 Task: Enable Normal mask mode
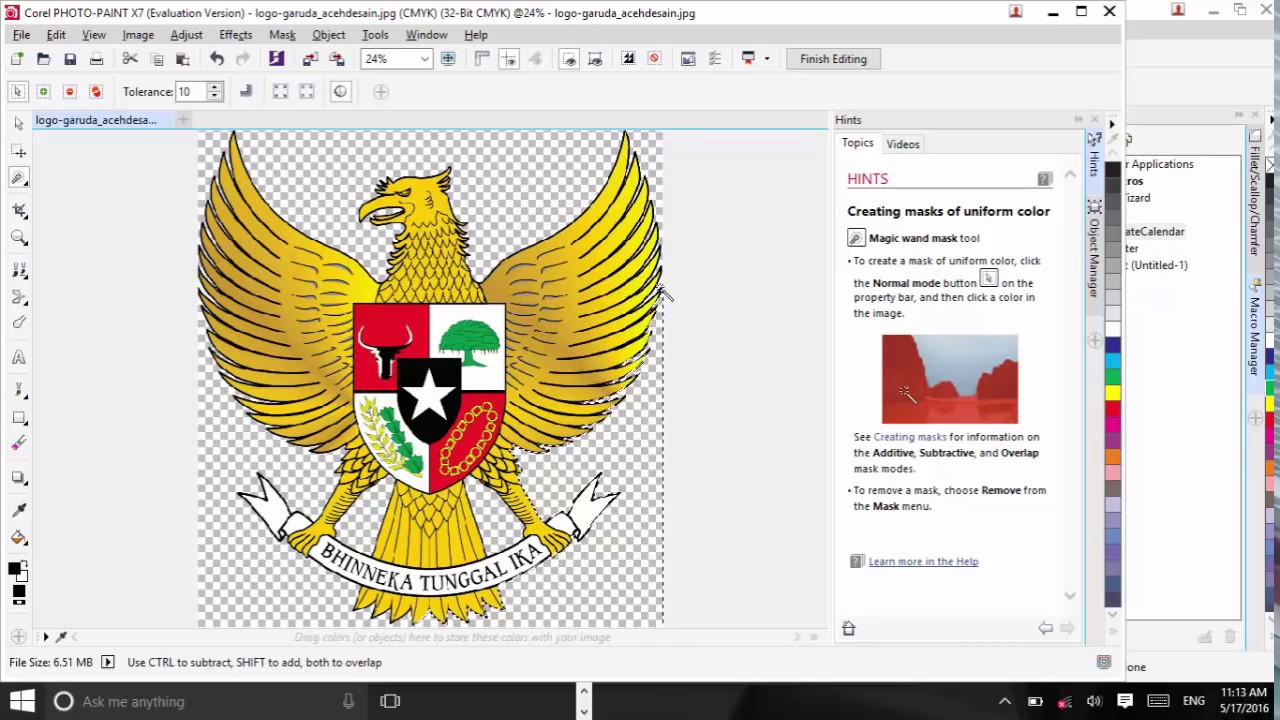[17, 91]
